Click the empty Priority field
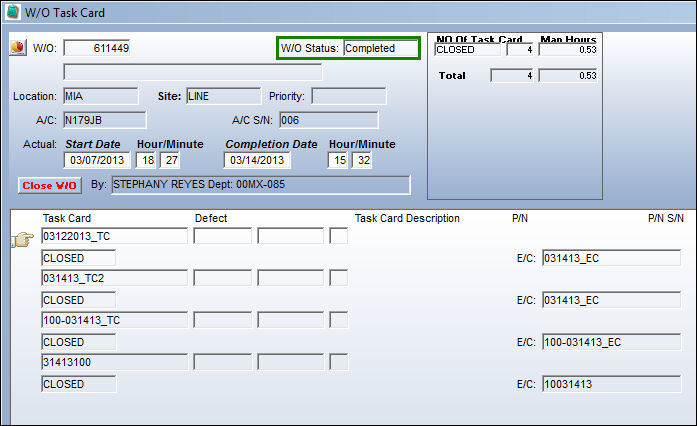Viewport: 697px width, 426px height. 349,96
